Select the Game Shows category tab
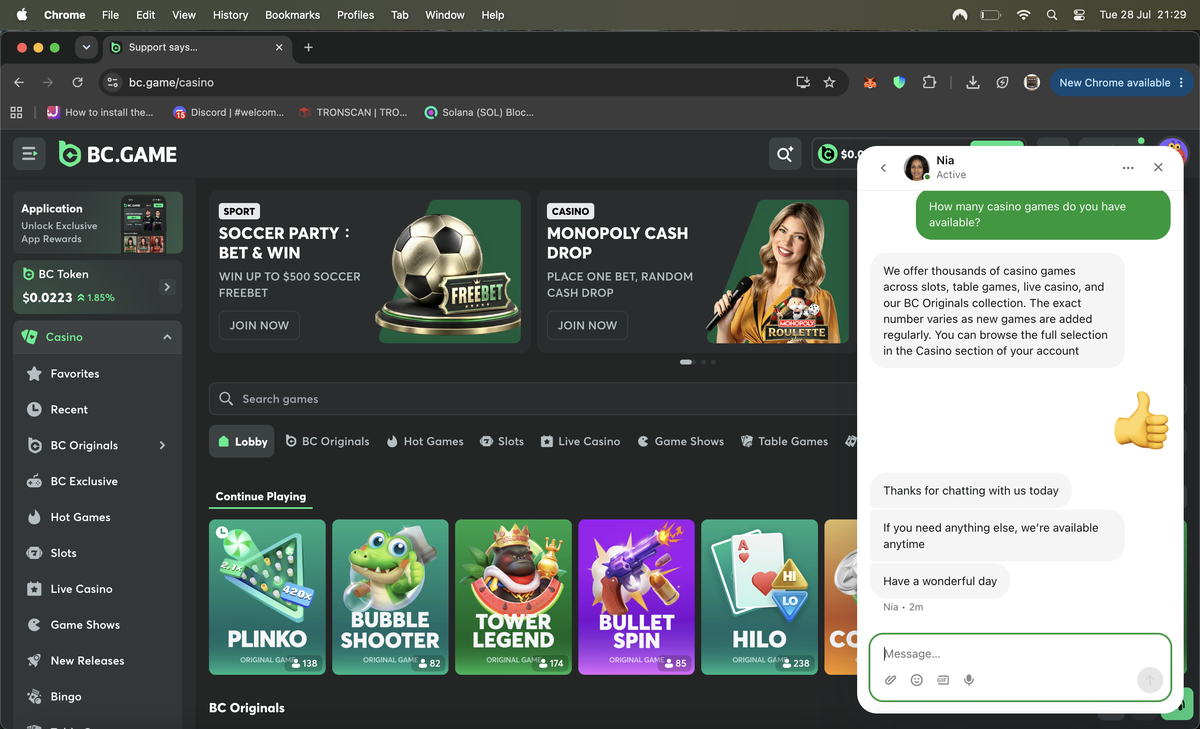Image resolution: width=1200 pixels, height=729 pixels. pyautogui.click(x=680, y=441)
